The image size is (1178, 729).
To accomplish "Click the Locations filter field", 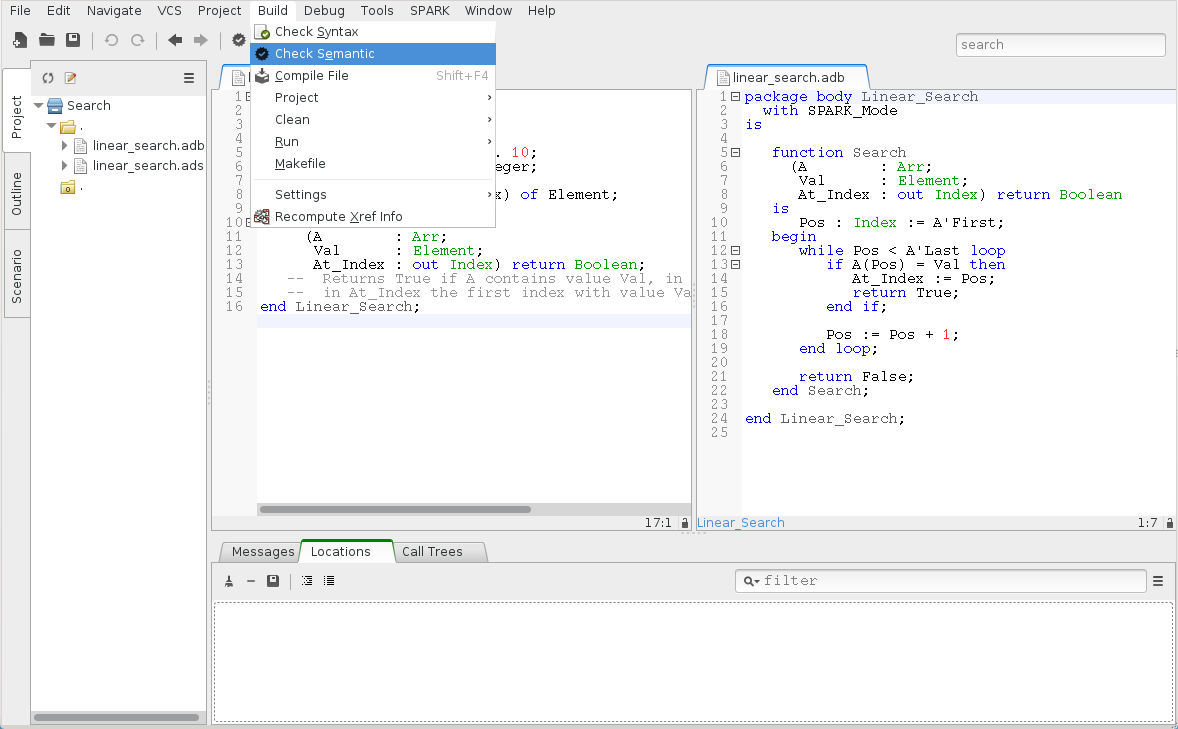I will tap(941, 581).
